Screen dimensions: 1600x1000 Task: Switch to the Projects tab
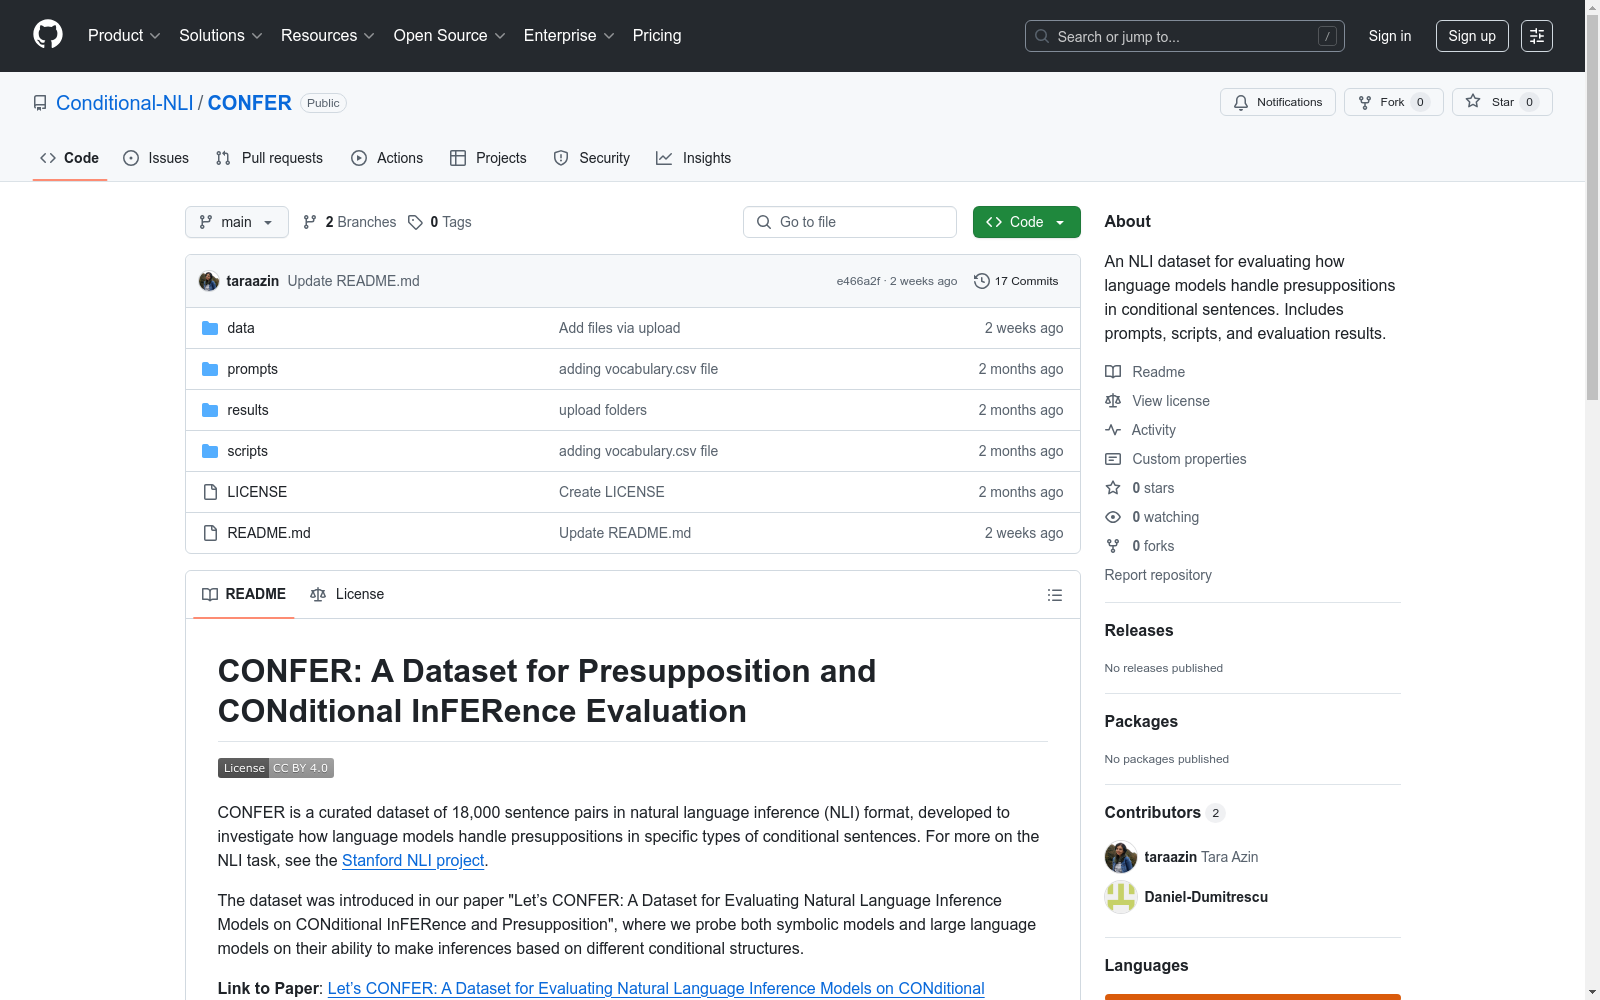(488, 158)
